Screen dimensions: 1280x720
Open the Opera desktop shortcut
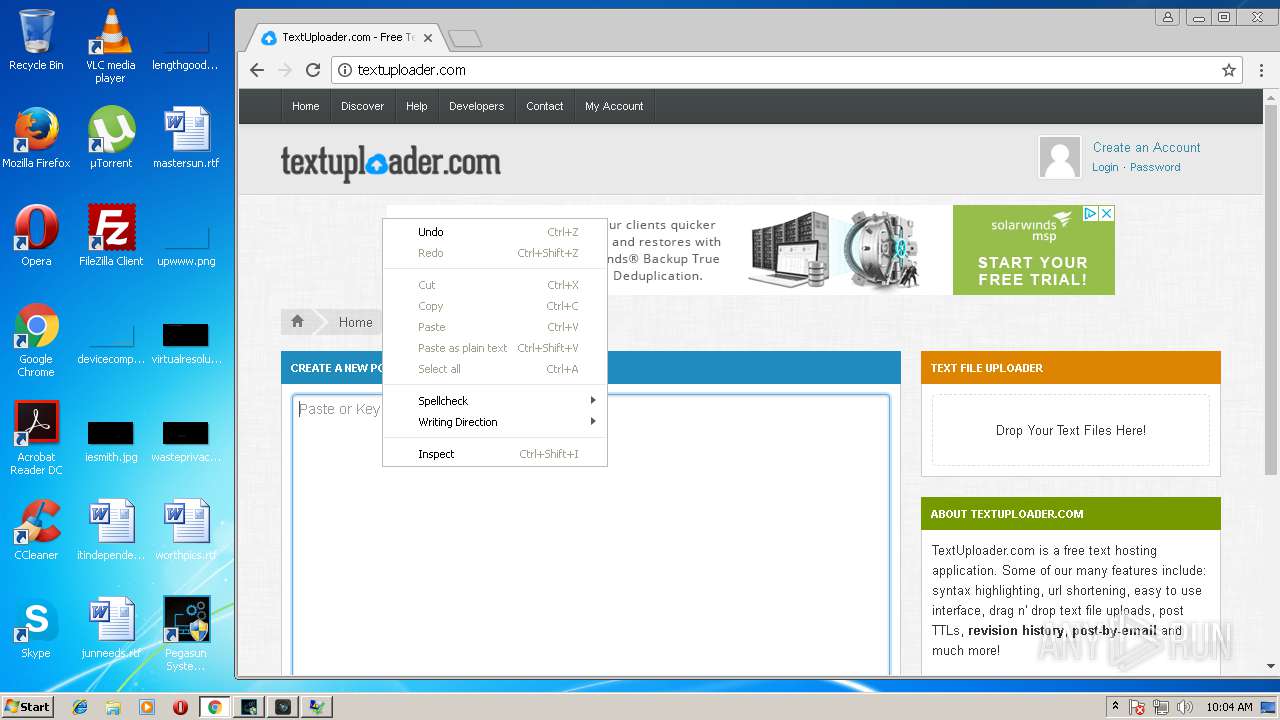(36, 236)
